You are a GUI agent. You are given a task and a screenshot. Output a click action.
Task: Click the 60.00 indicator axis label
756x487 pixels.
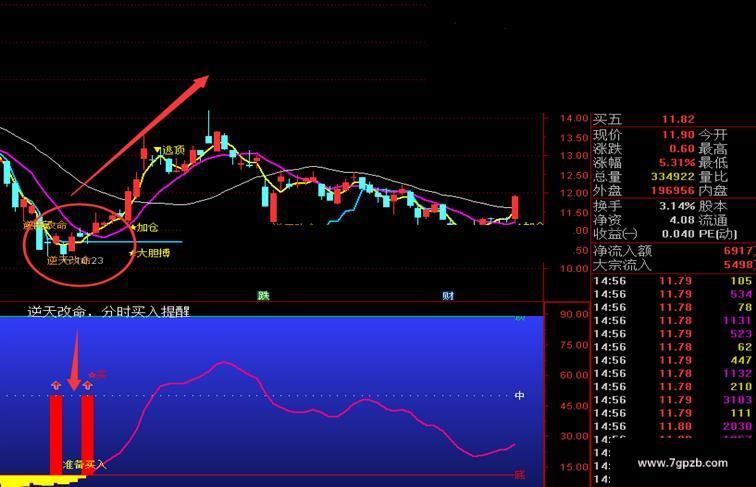click(574, 375)
